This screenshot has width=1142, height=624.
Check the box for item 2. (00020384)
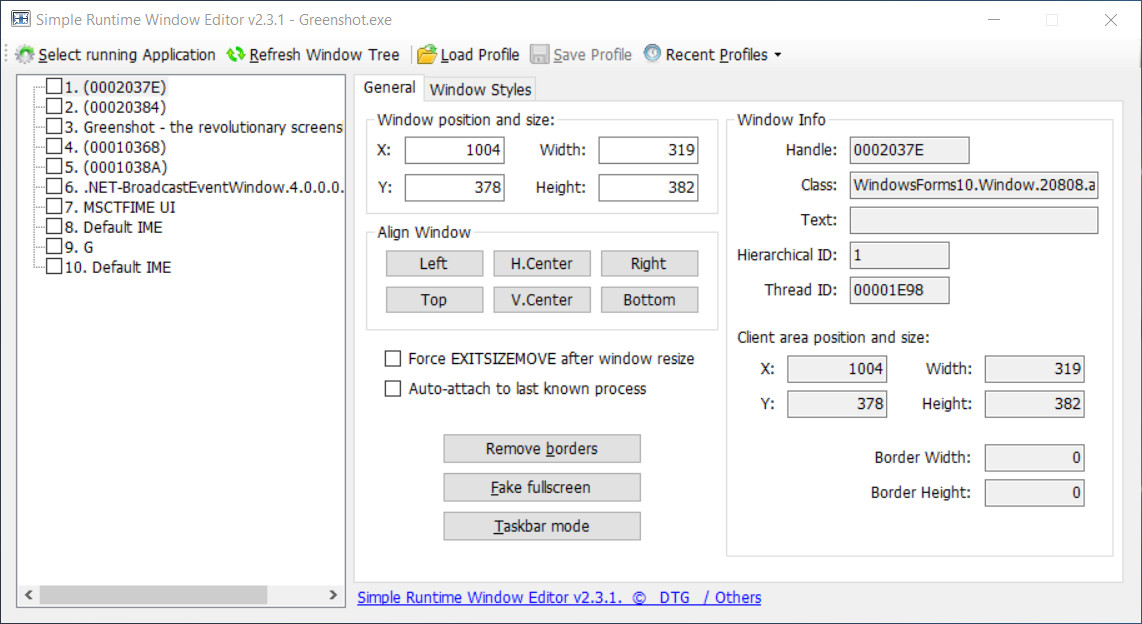pyautogui.click(x=54, y=106)
